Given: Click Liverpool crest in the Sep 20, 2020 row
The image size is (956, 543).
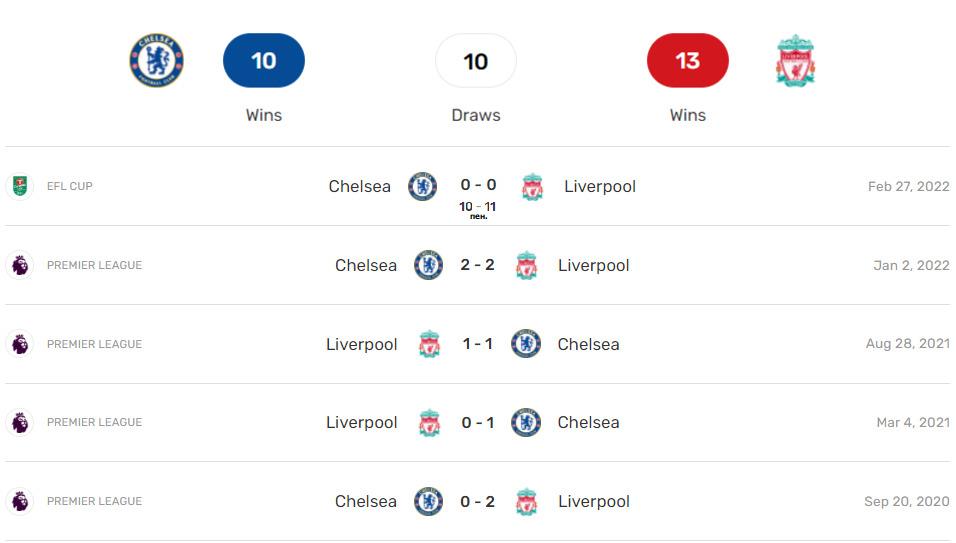Looking at the screenshot, I should pos(526,502).
